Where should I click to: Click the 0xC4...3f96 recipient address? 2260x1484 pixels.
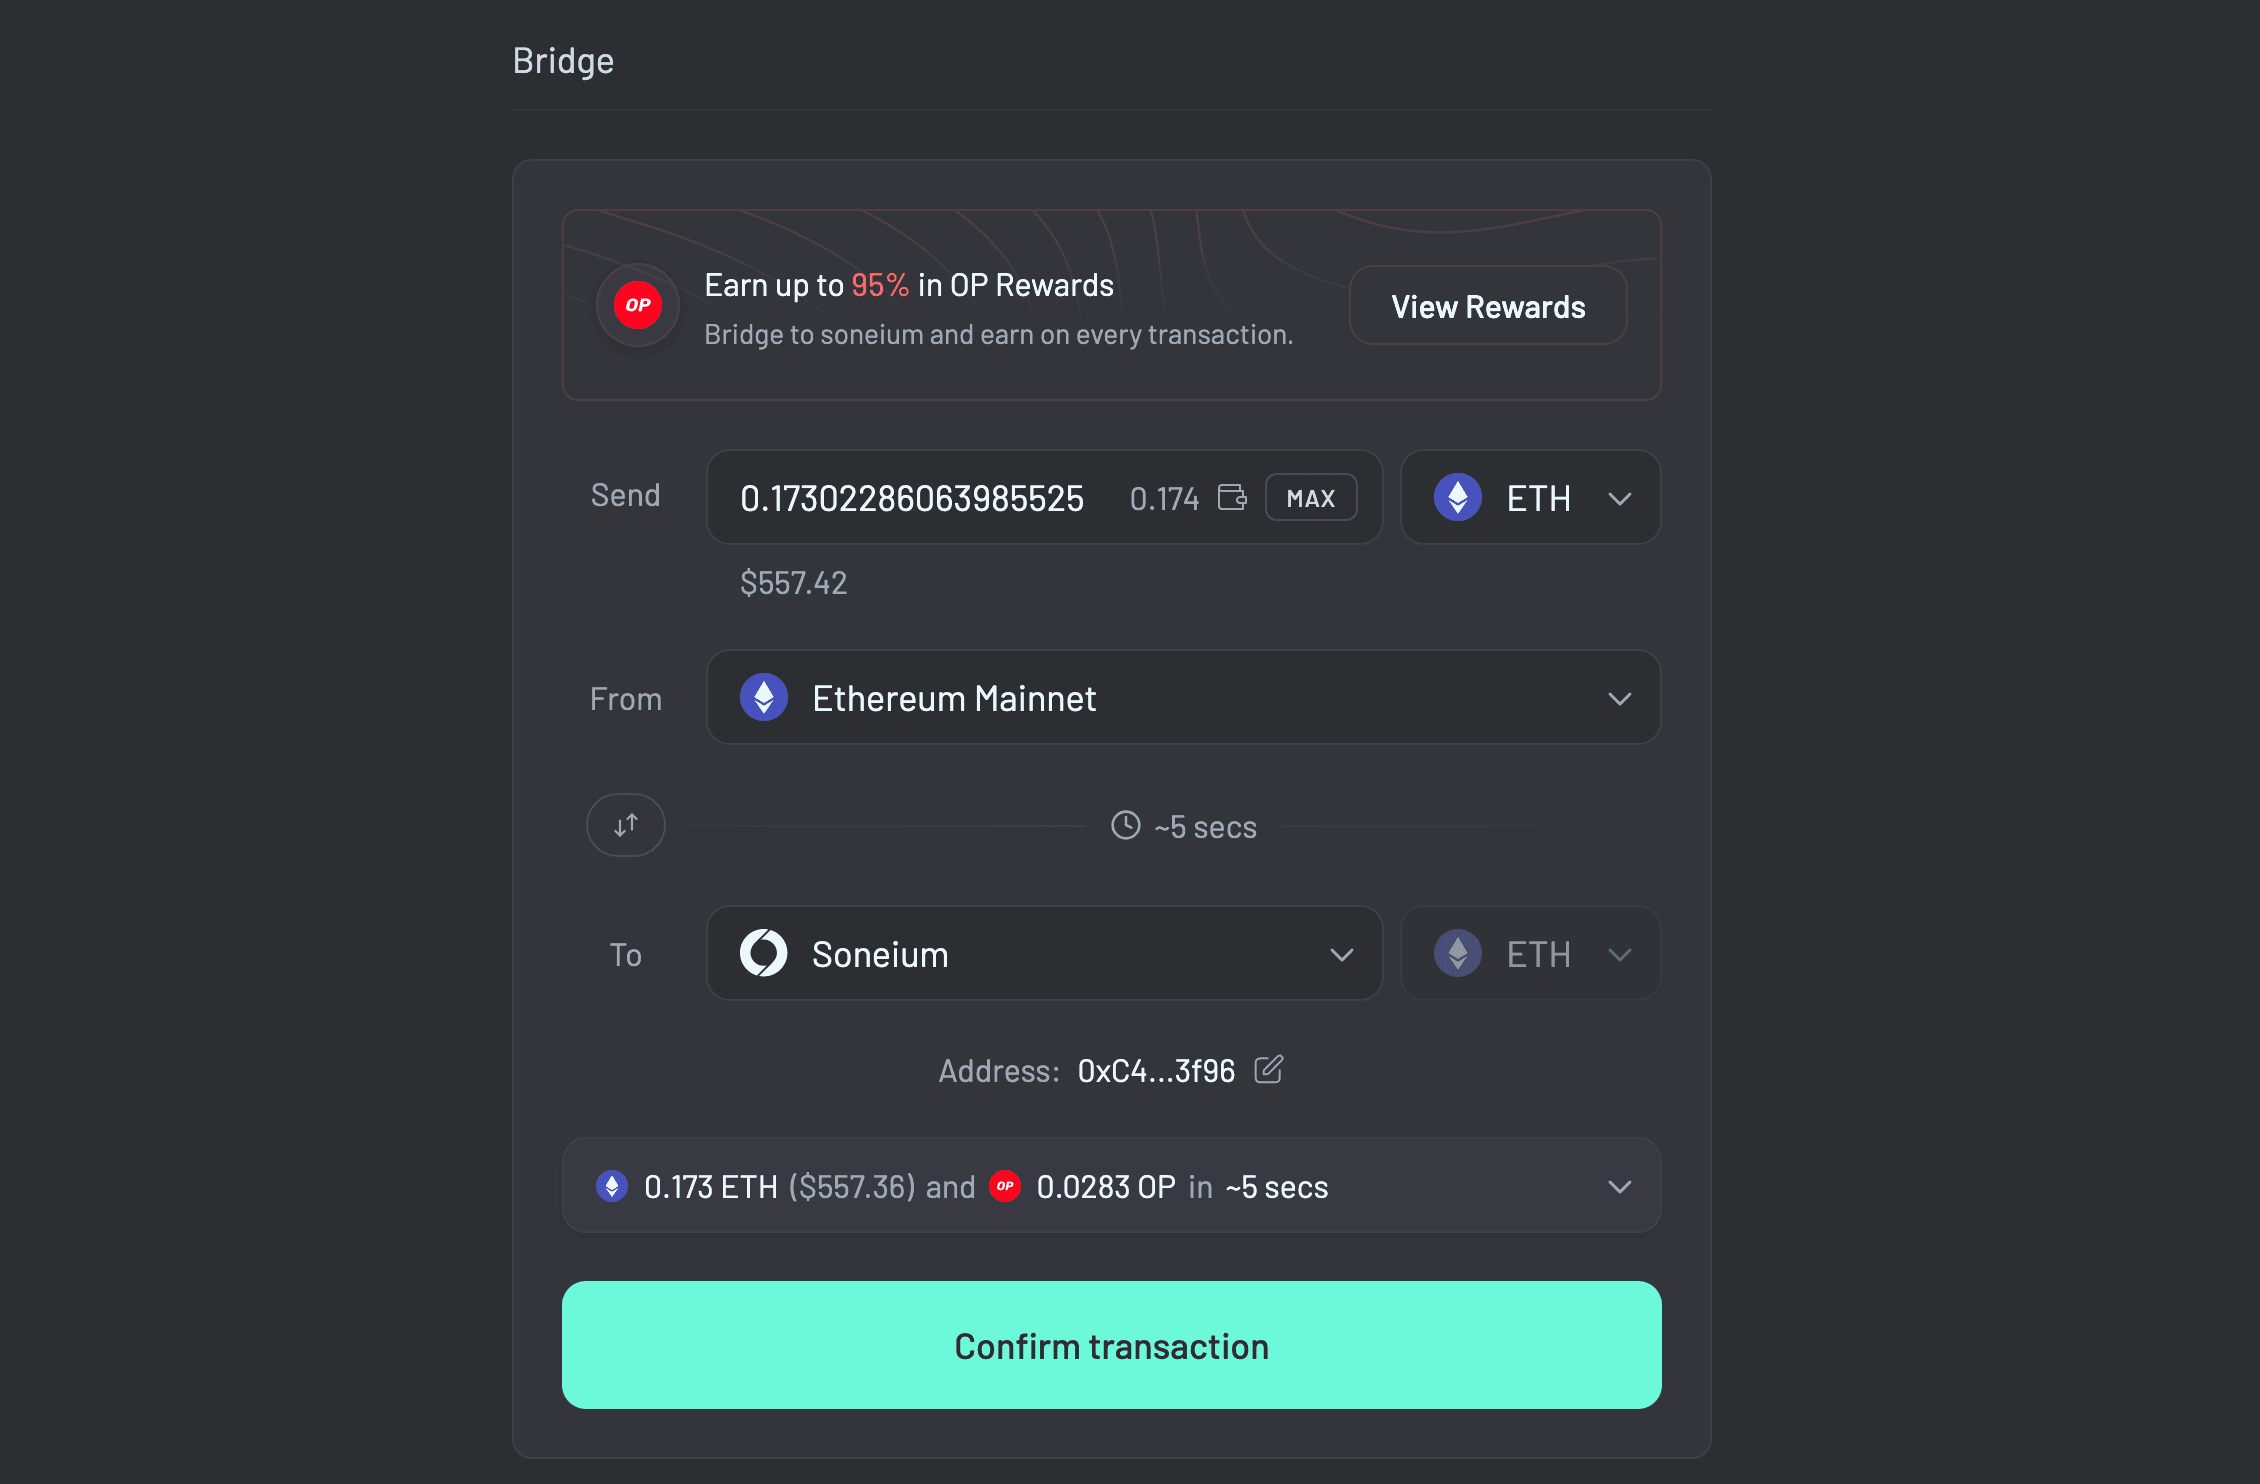coord(1156,1071)
